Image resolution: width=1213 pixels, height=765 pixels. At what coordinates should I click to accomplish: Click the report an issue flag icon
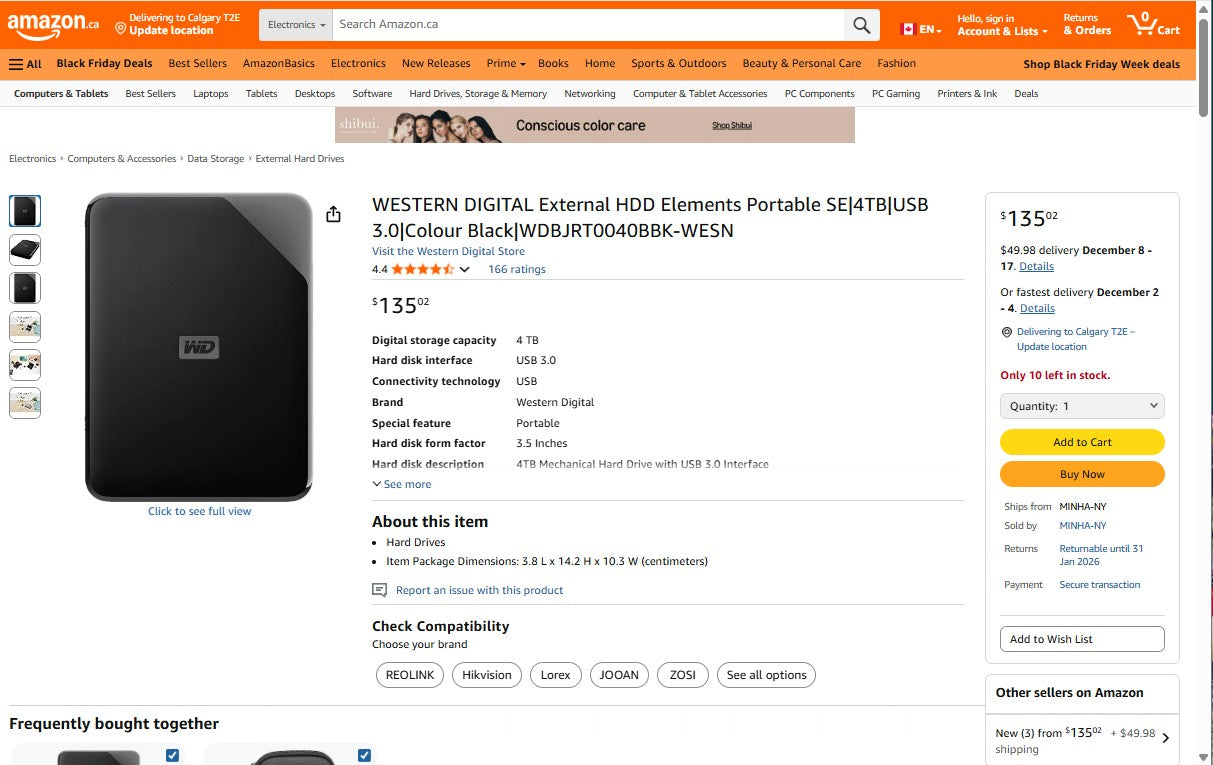pyautogui.click(x=379, y=590)
